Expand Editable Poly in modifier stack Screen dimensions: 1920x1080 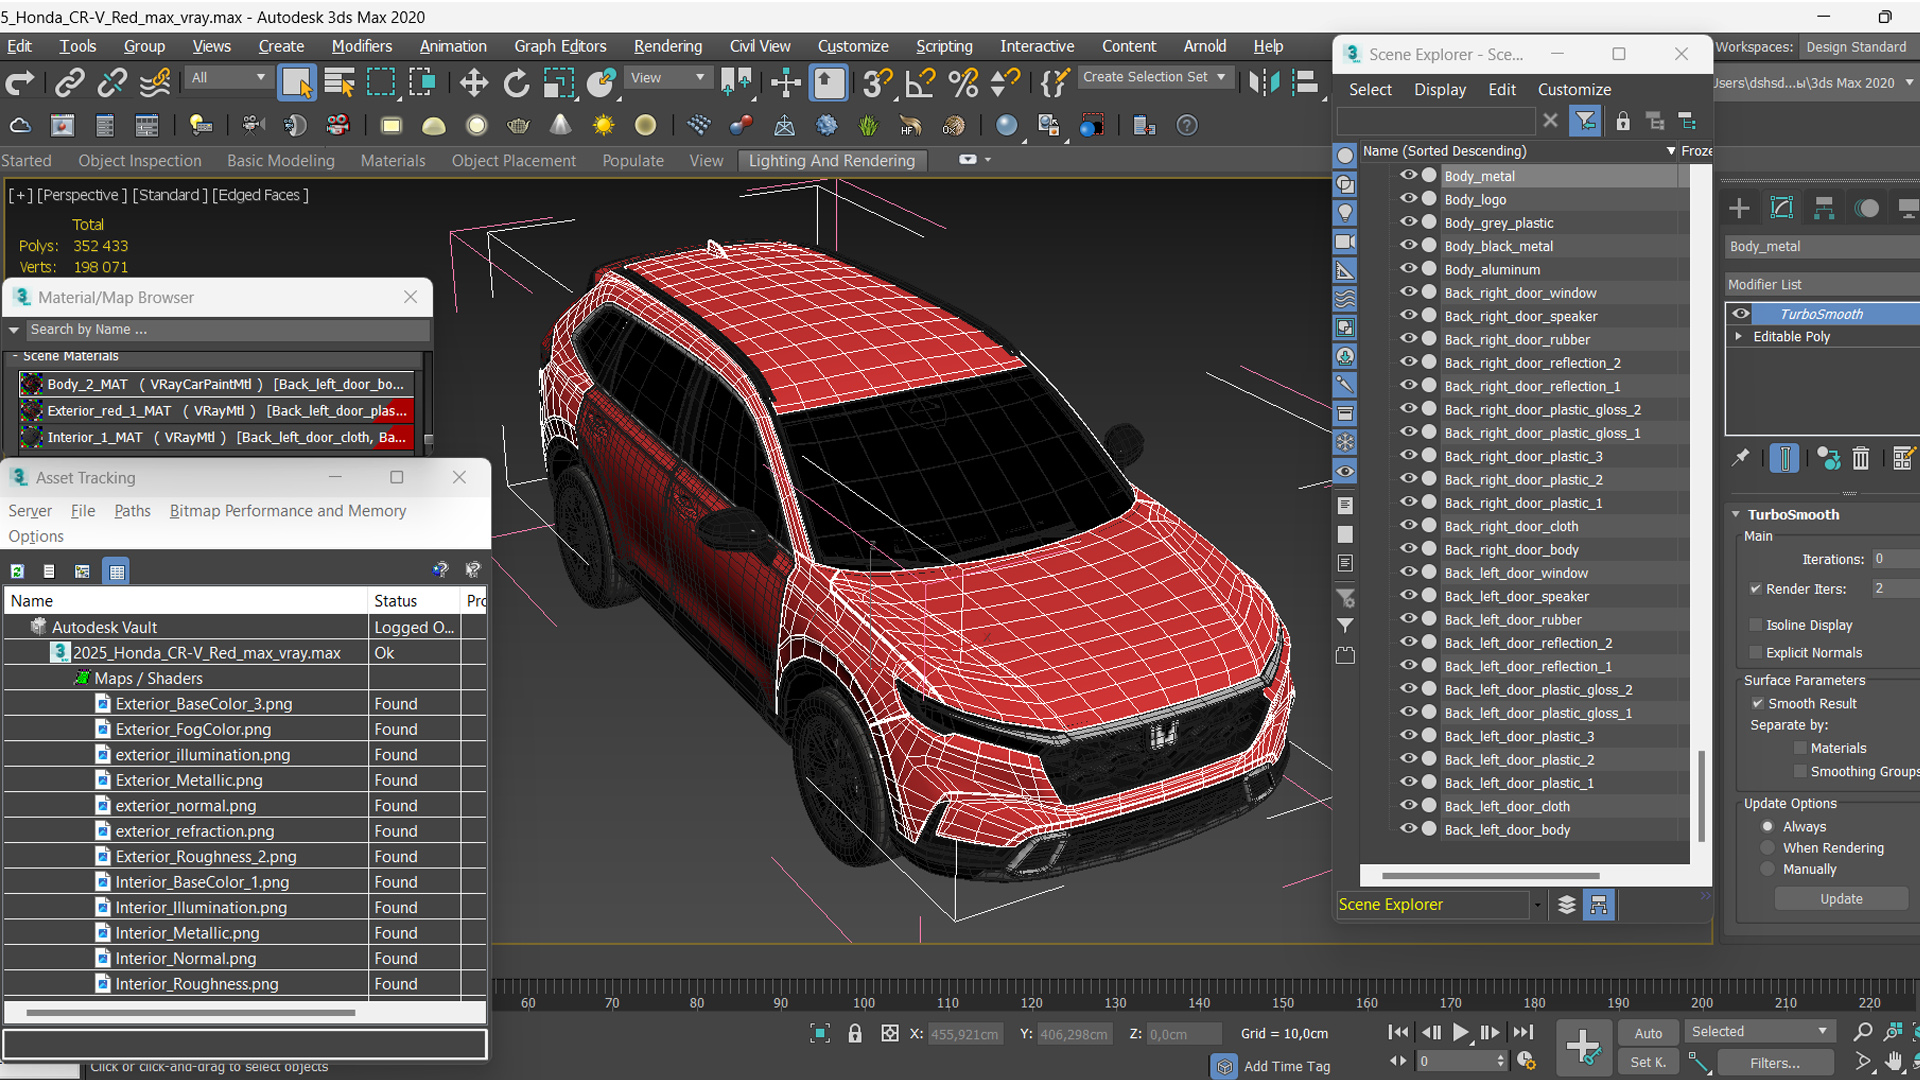(x=1739, y=336)
